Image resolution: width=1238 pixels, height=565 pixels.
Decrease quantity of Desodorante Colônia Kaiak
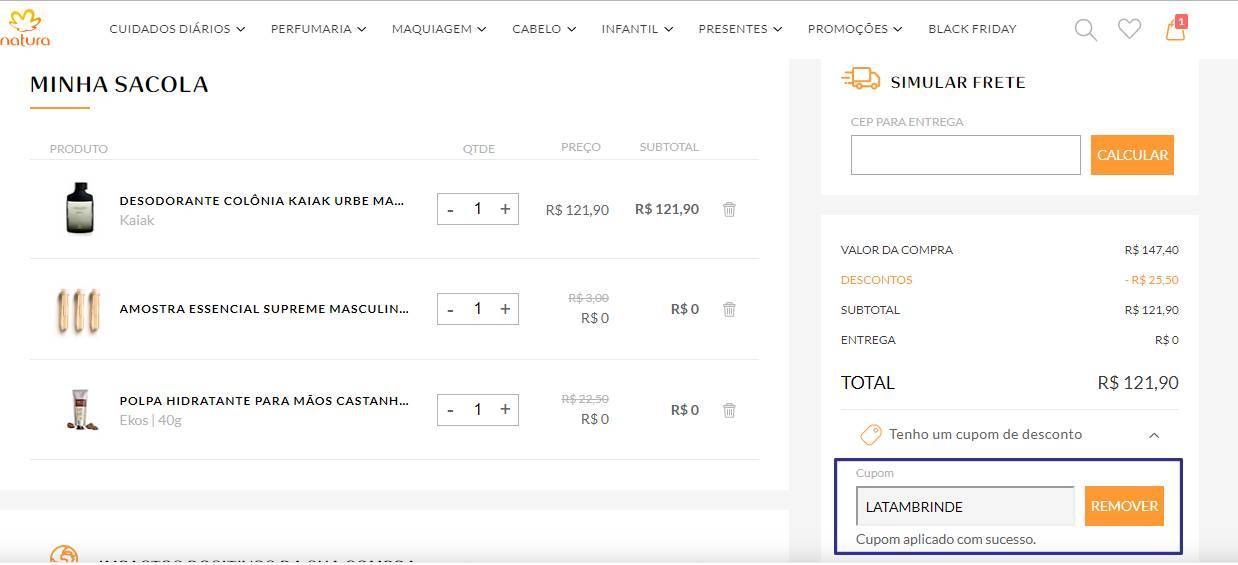pos(450,209)
